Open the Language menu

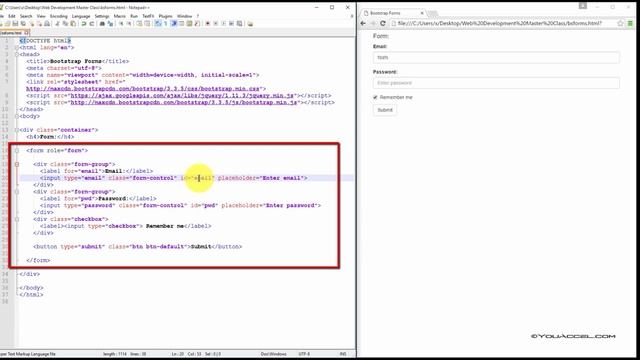[x=81, y=16]
